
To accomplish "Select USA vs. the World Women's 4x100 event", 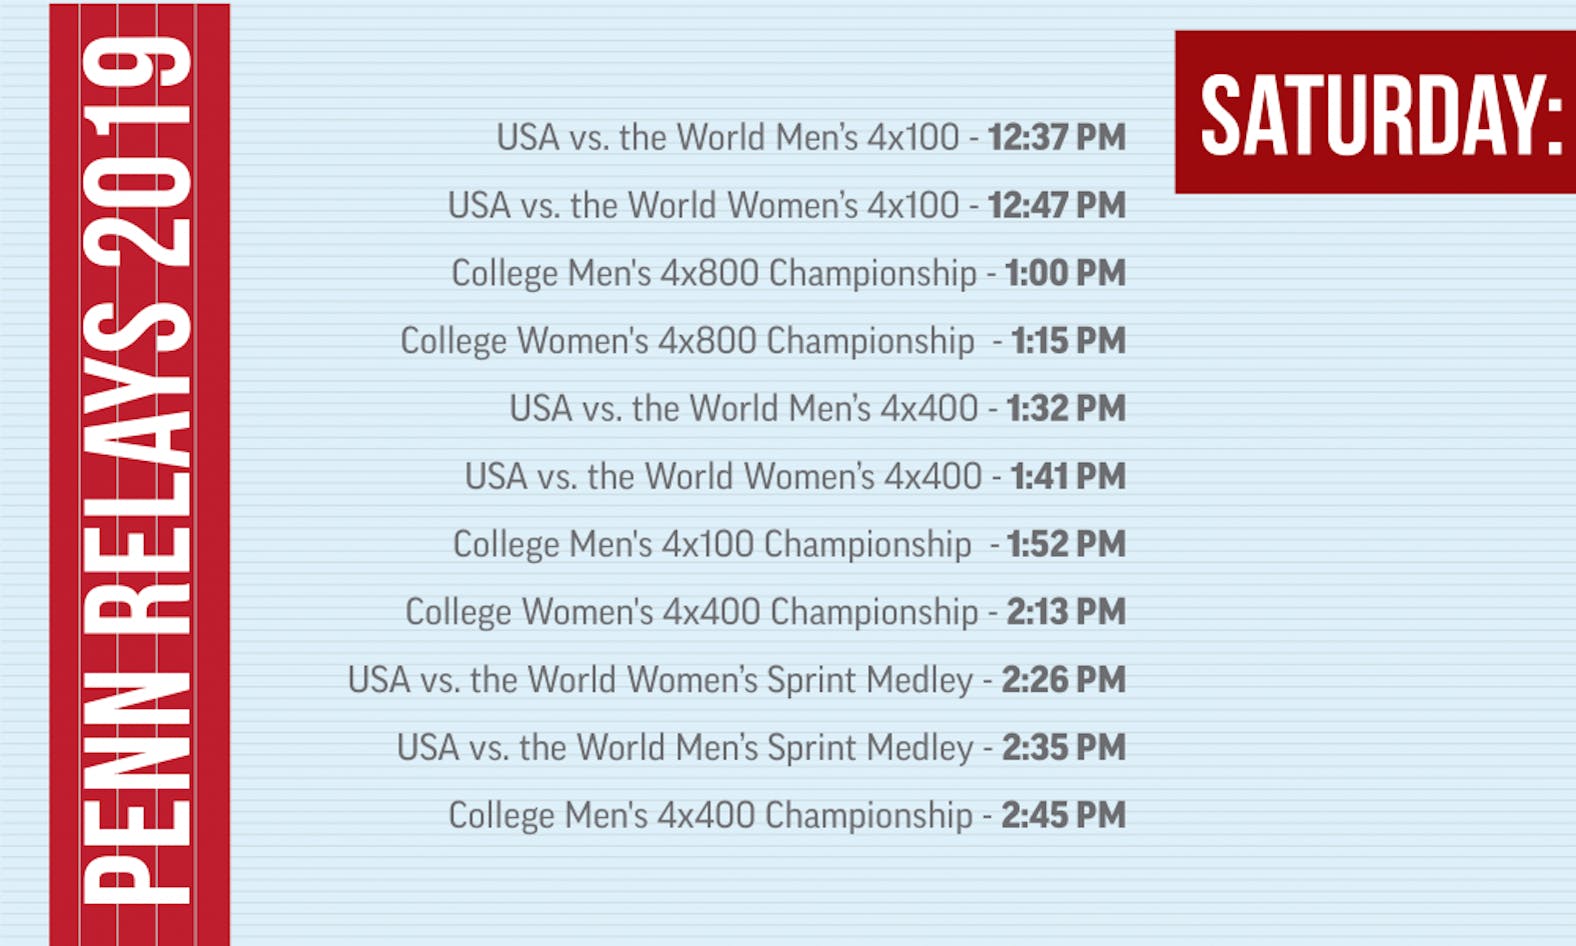I will pos(702,205).
